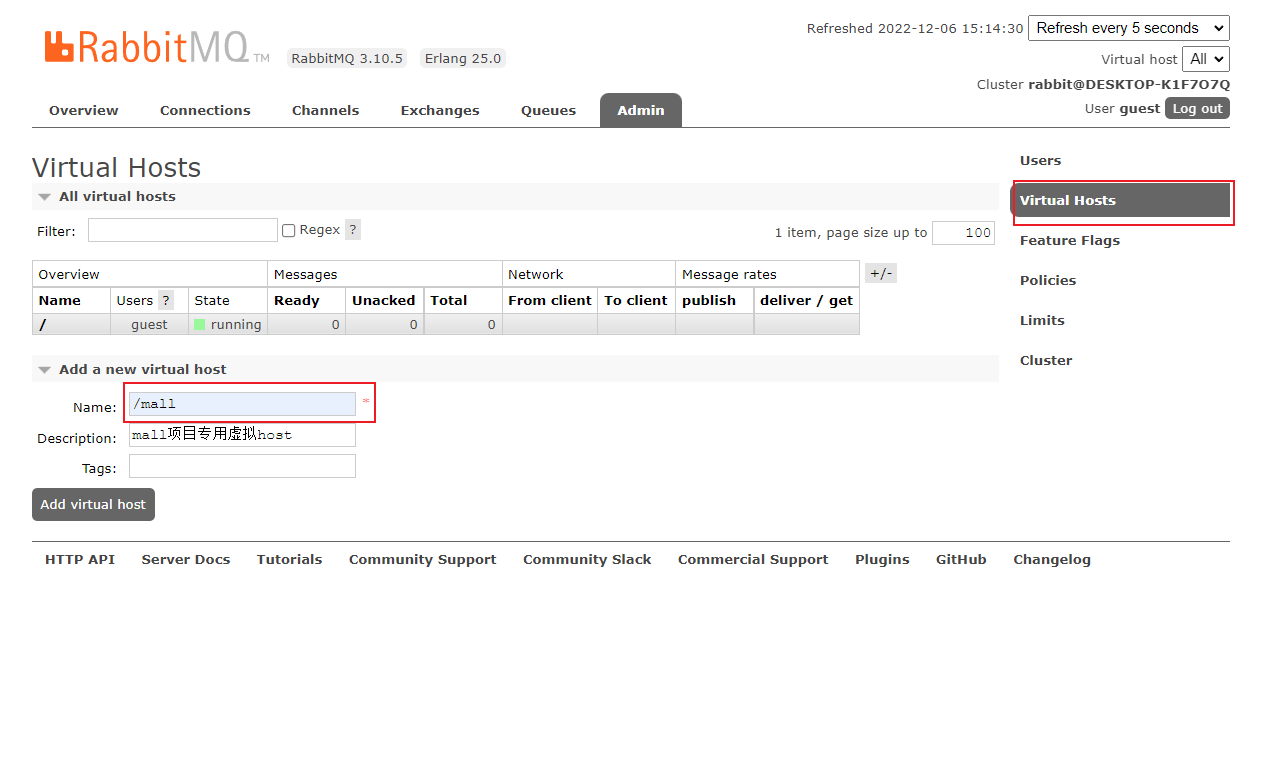Image resolution: width=1262 pixels, height=781 pixels.
Task: Open the Community Support link
Action: [422, 560]
